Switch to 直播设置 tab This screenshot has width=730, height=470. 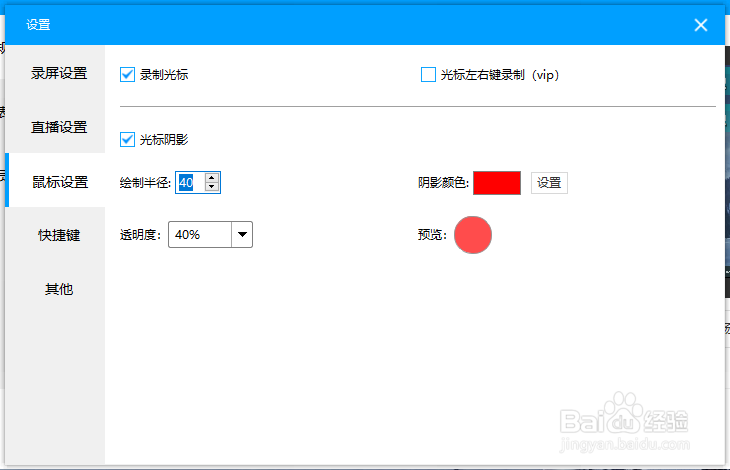click(x=59, y=127)
